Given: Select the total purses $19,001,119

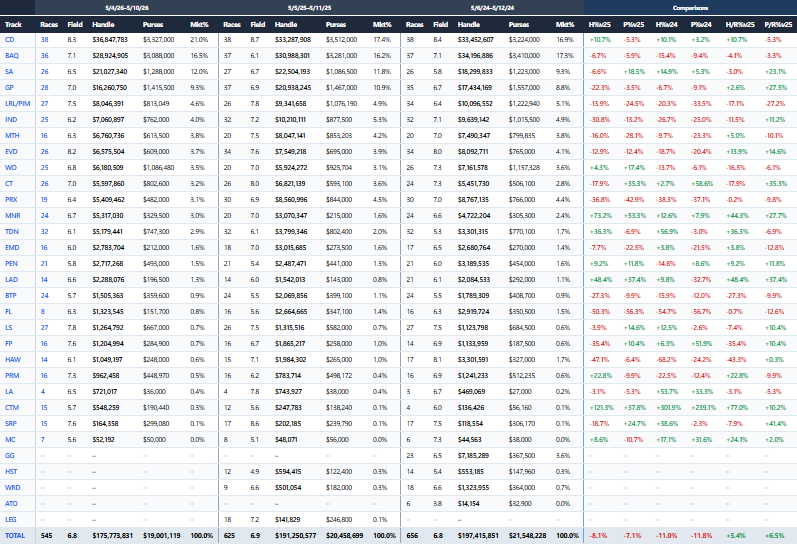Looking at the screenshot, I should [162, 536].
